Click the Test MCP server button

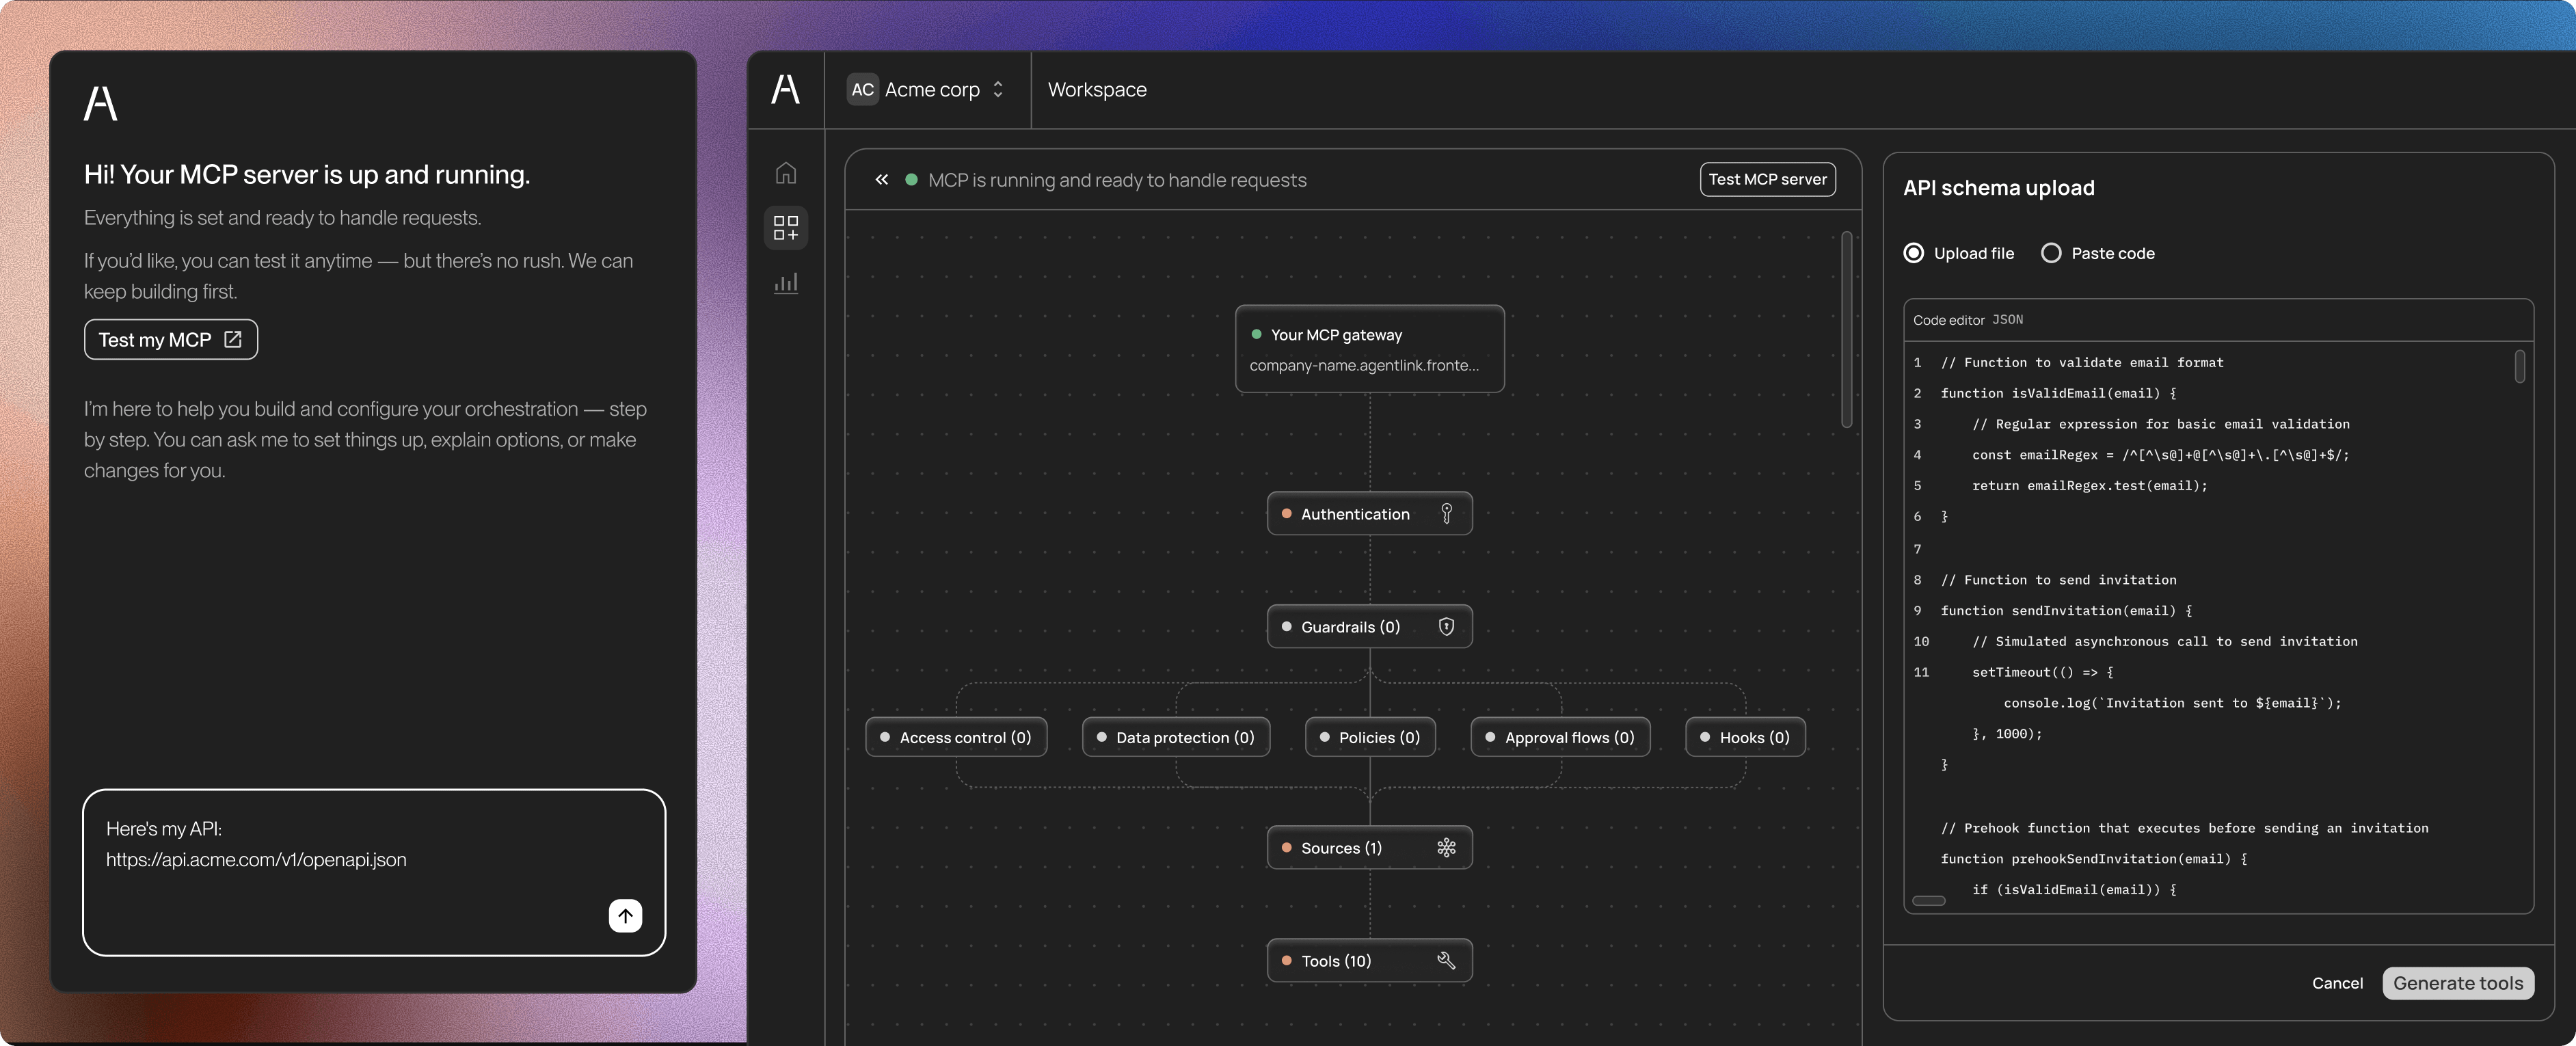(x=1767, y=180)
